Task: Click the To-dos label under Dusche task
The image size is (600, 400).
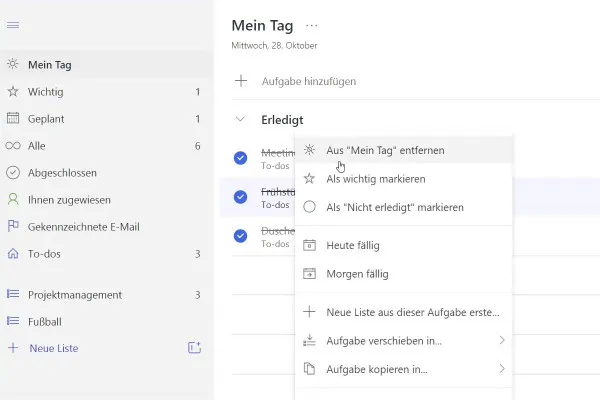Action: (x=275, y=243)
